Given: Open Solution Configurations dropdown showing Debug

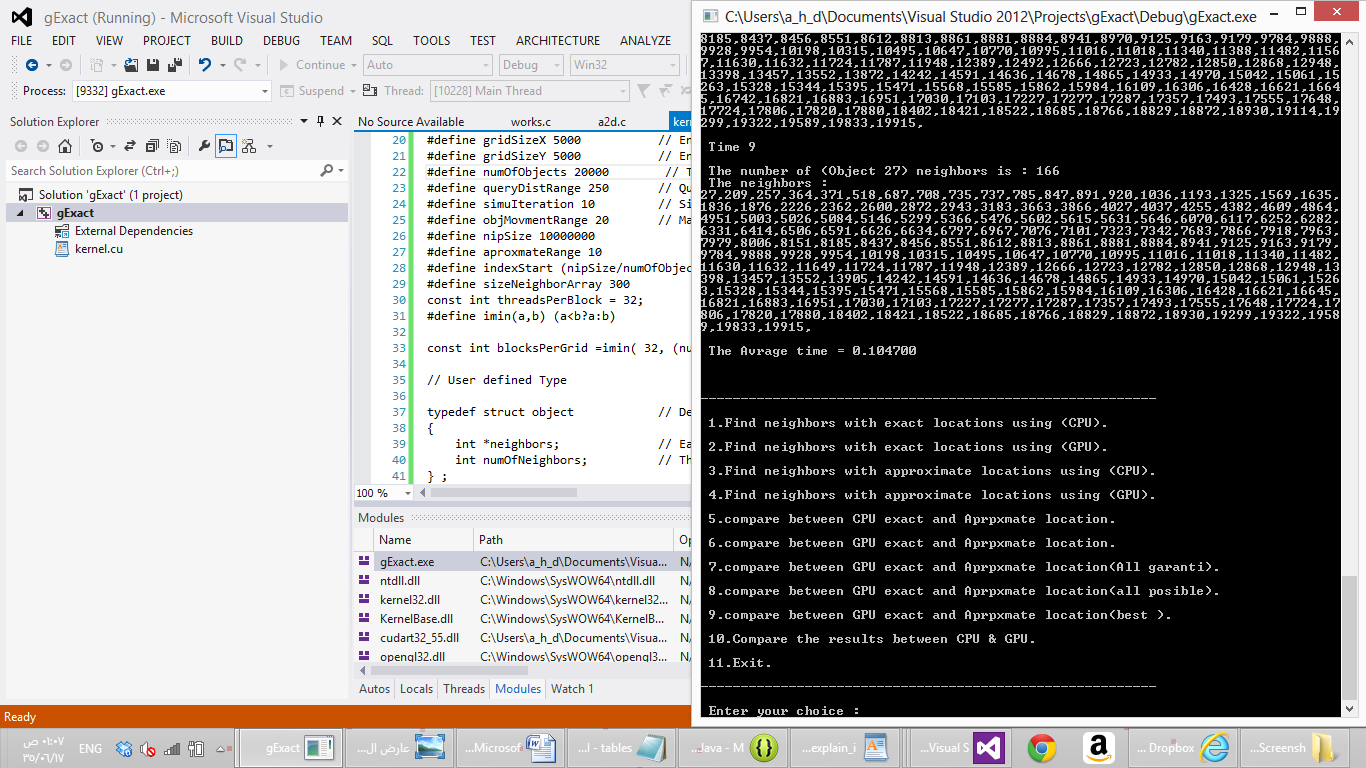Looking at the screenshot, I should click(x=530, y=65).
